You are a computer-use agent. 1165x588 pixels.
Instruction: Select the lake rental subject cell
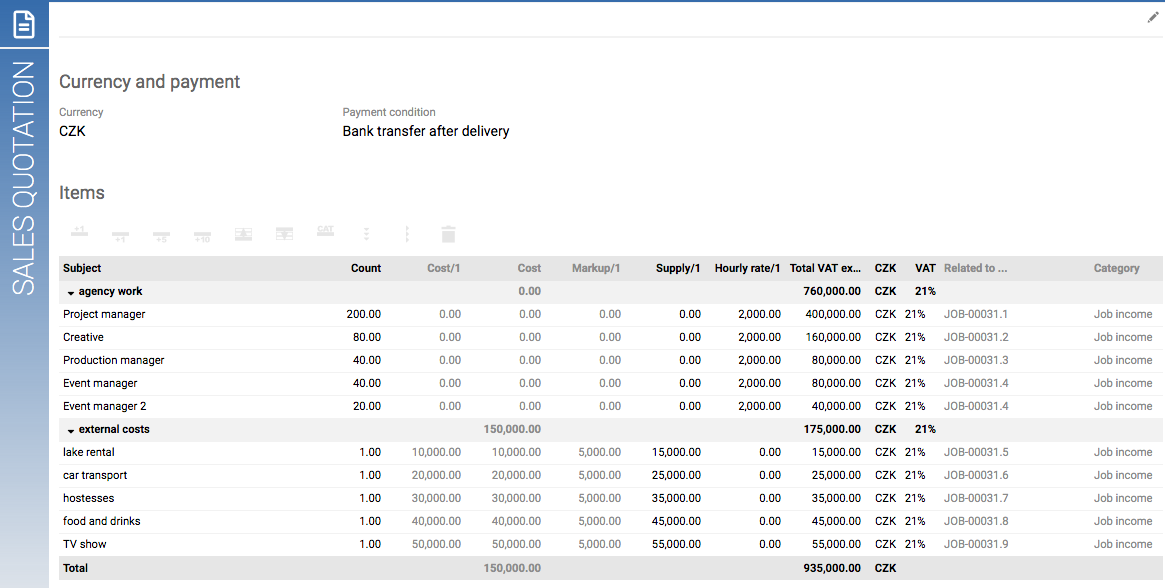coord(88,453)
